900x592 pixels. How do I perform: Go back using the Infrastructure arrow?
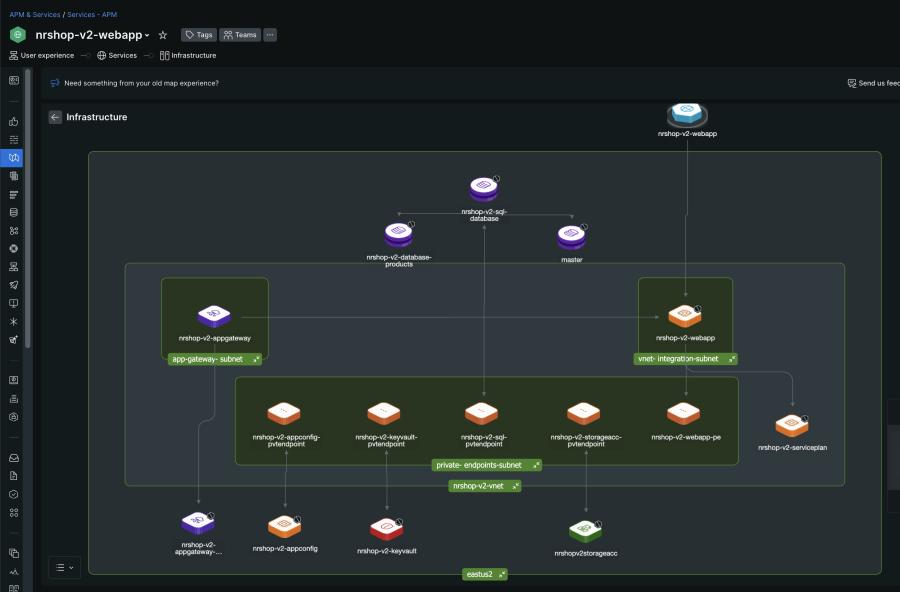(x=56, y=117)
